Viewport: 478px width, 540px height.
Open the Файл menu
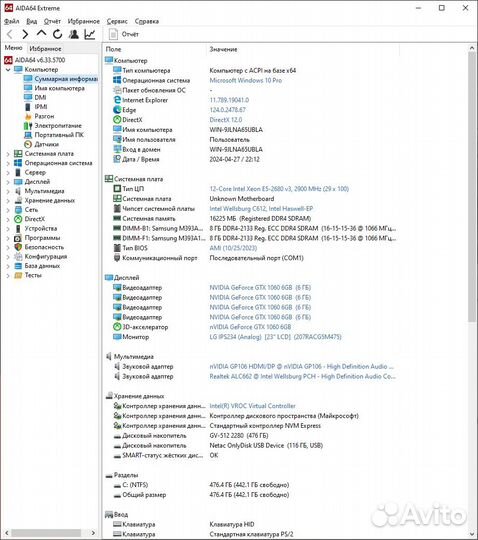[x=11, y=21]
